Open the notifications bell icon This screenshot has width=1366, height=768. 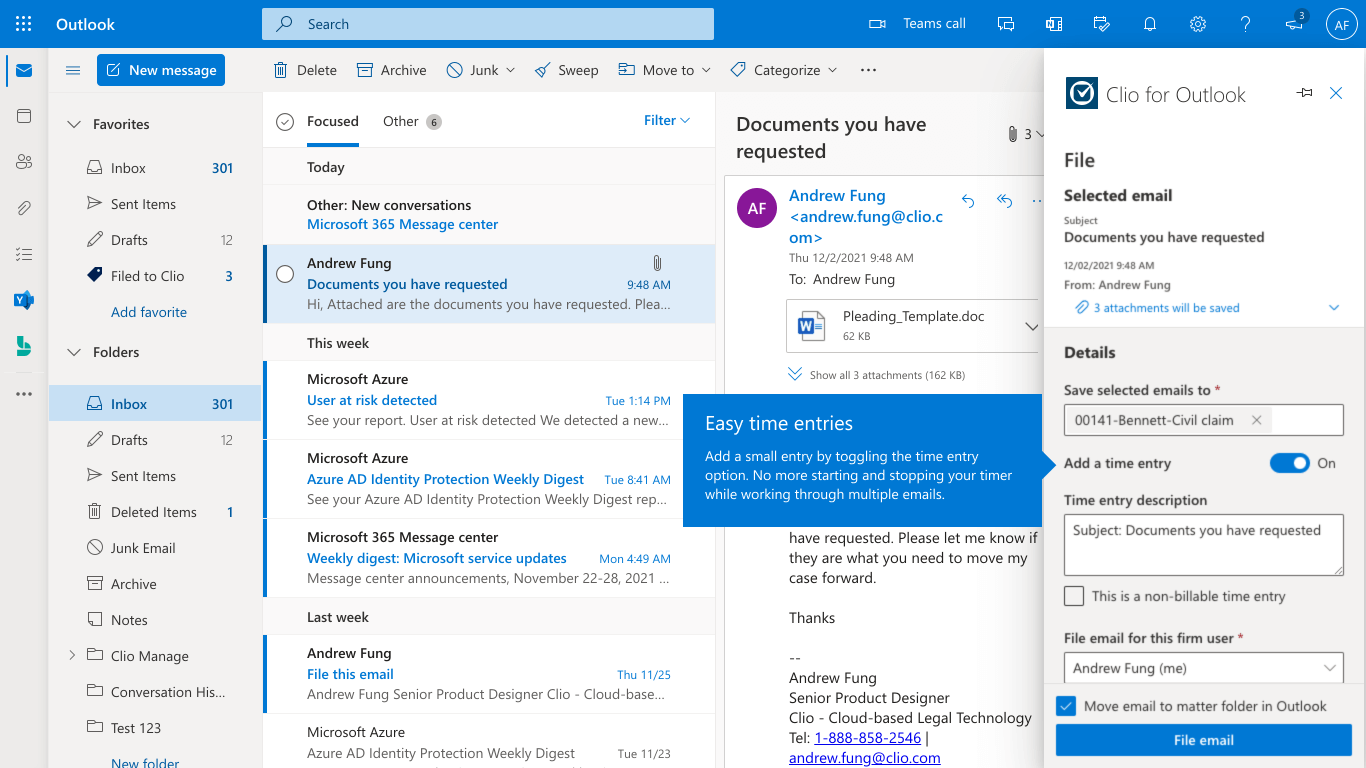(1150, 24)
